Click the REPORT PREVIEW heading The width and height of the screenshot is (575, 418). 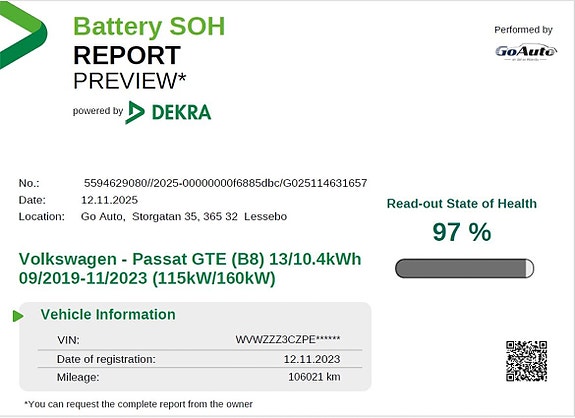tap(130, 68)
